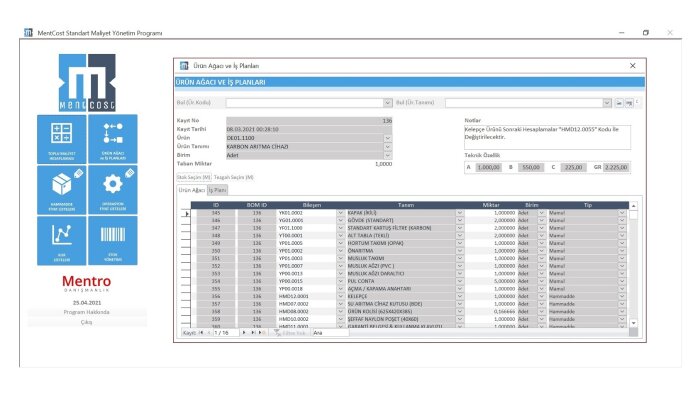Click the MentCost logo in sidebar
This screenshot has width=700, height=394.
pos(87,83)
